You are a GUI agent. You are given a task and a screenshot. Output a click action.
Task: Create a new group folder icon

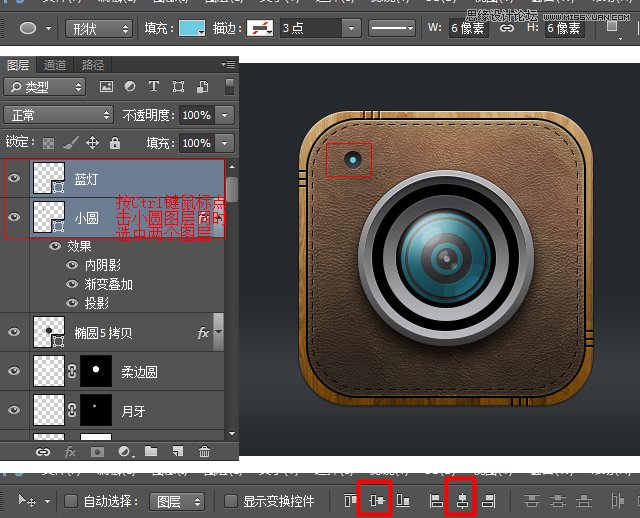click(151, 451)
